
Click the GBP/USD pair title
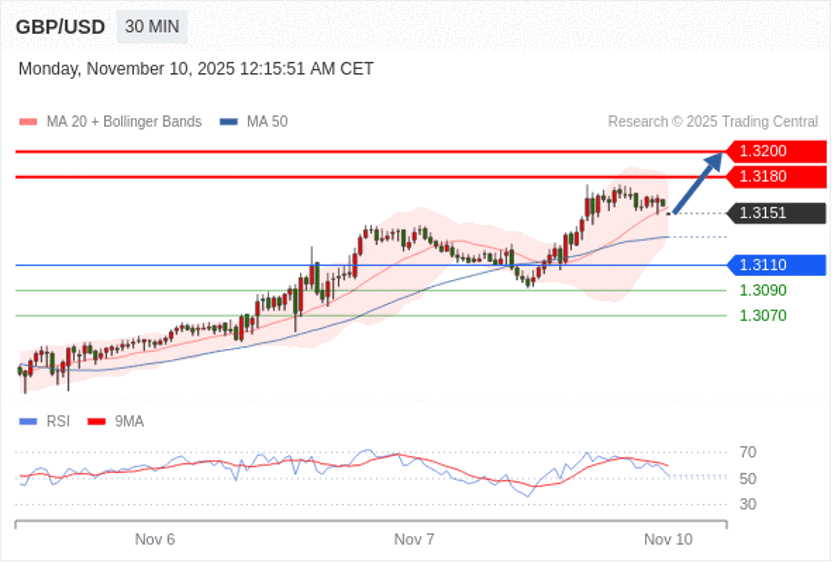(60, 27)
